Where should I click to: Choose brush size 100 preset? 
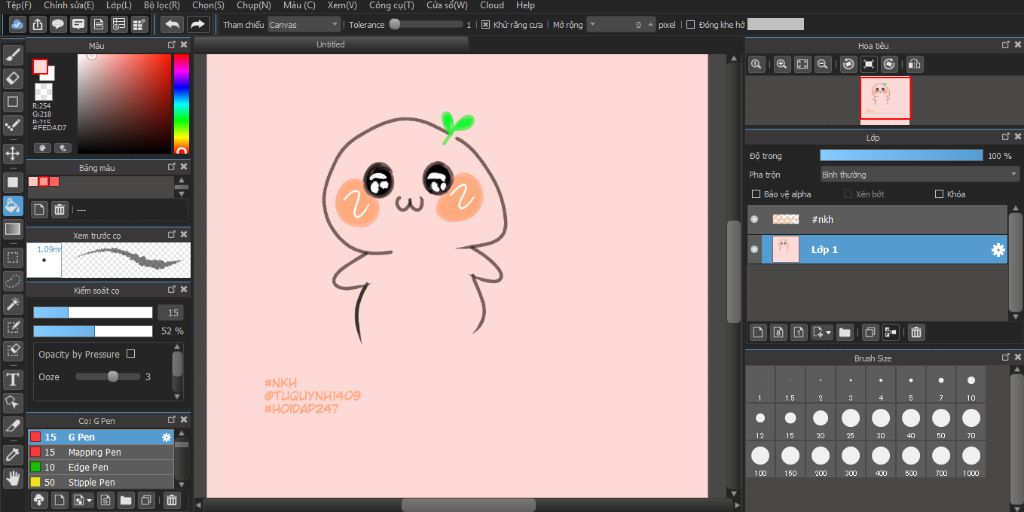tap(760, 459)
